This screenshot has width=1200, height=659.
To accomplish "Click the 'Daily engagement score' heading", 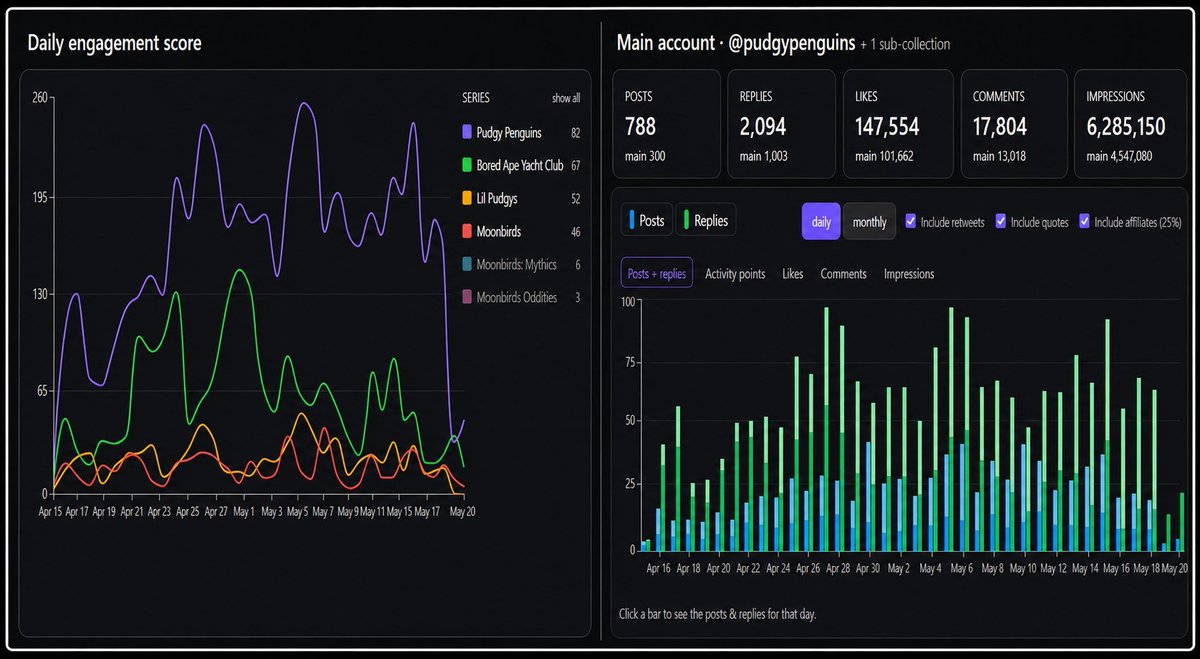I will pyautogui.click(x=114, y=42).
